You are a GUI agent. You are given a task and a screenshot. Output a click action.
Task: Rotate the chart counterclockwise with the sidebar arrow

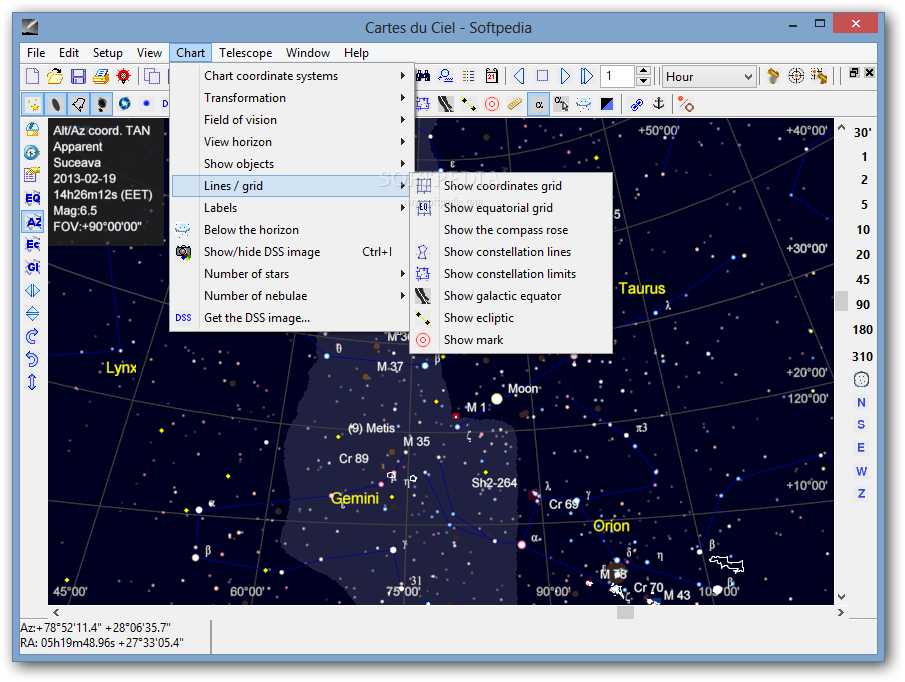pyautogui.click(x=32, y=359)
